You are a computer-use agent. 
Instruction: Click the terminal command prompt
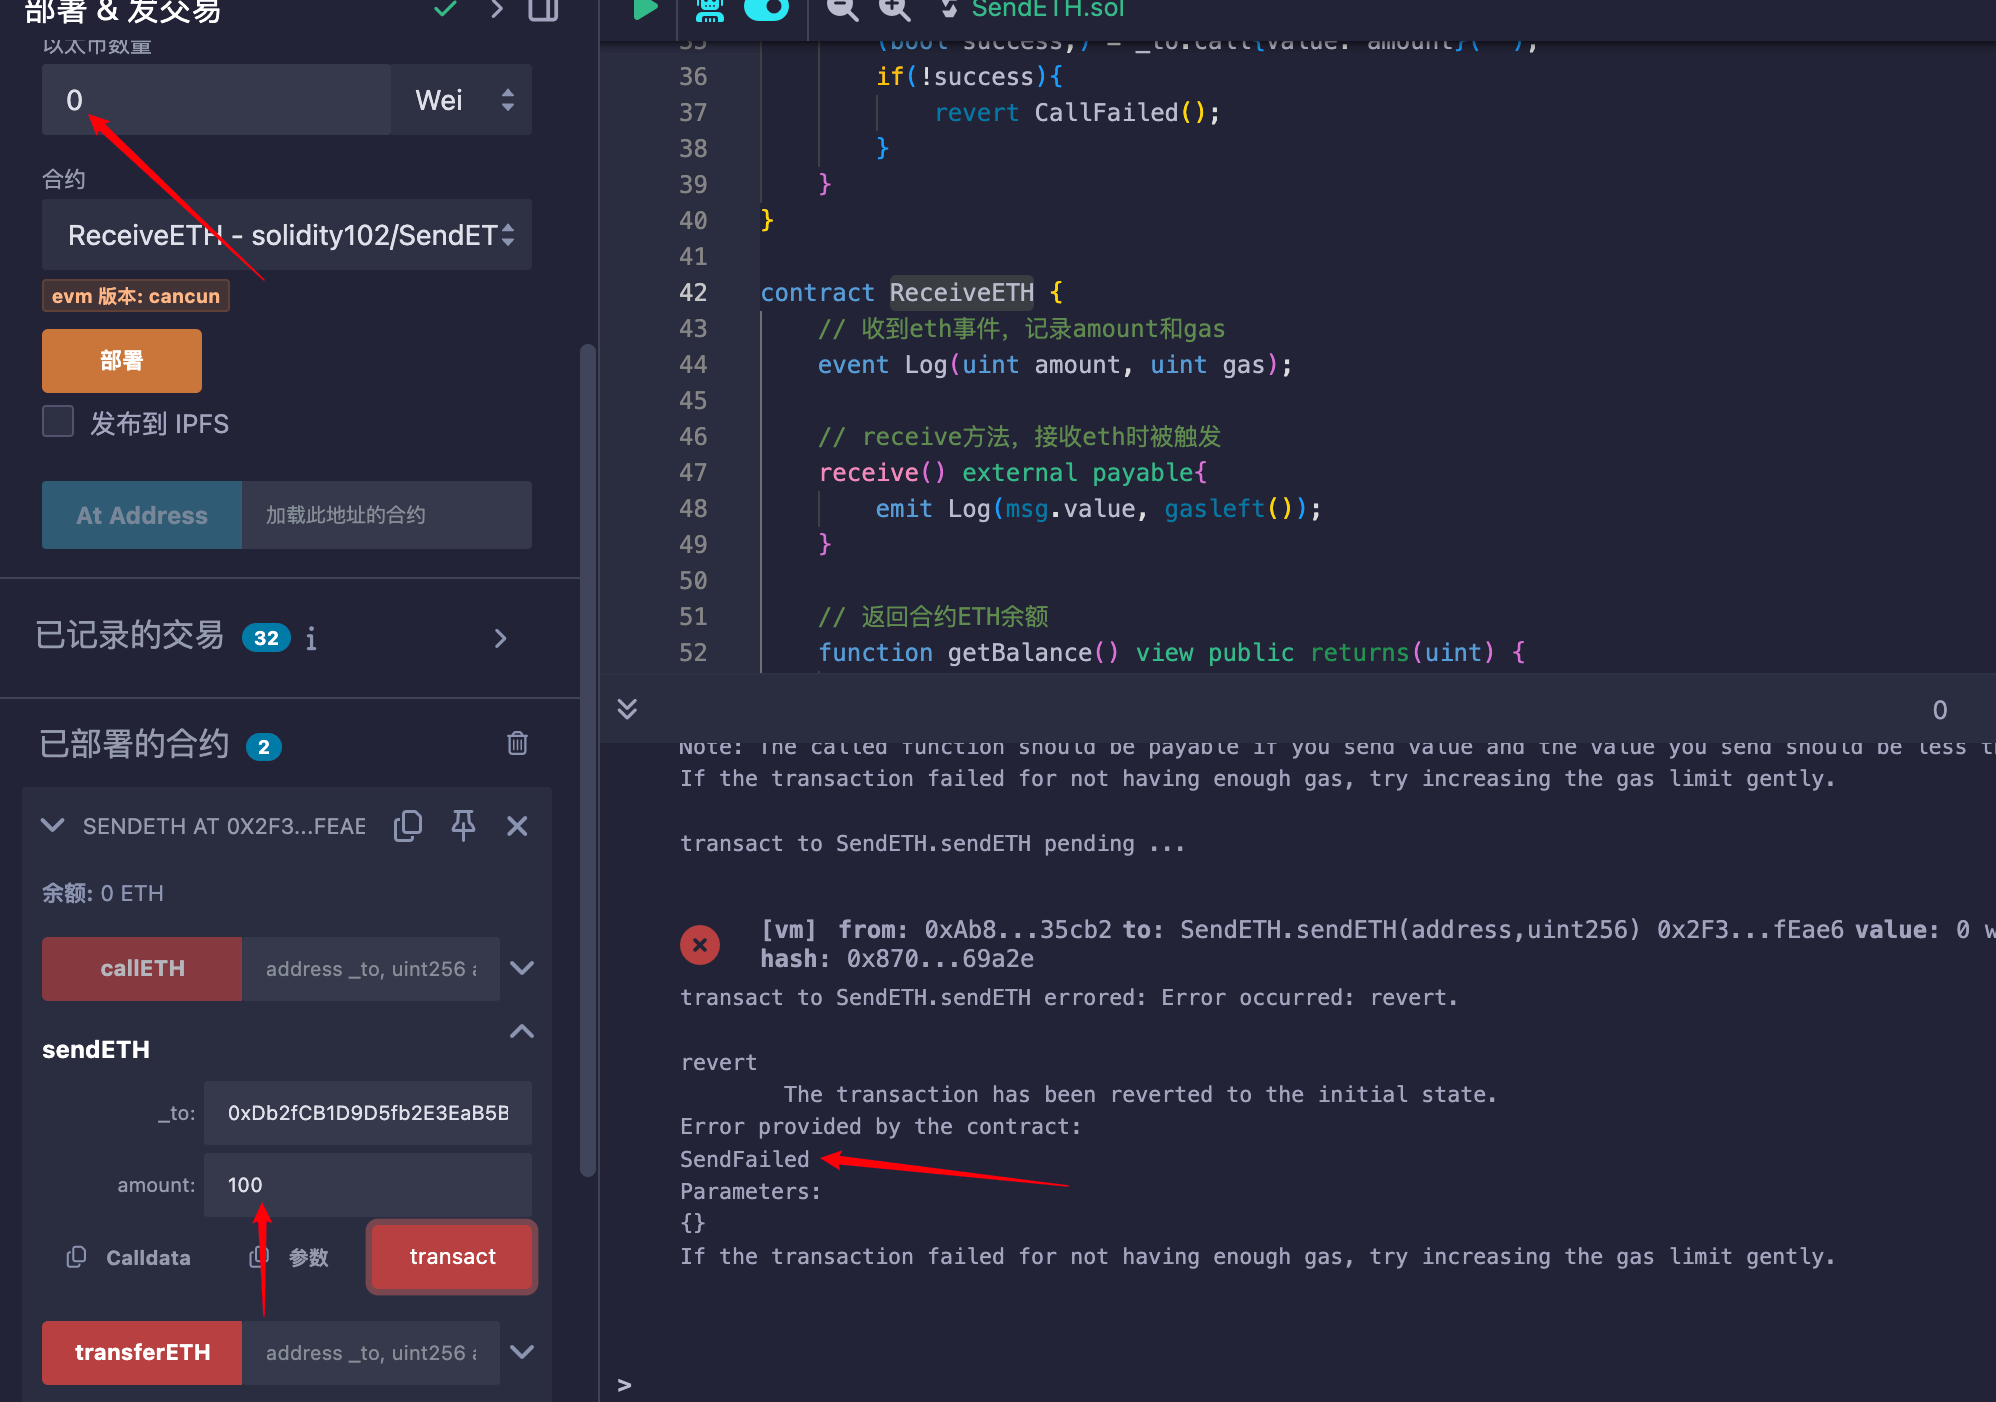pyautogui.click(x=624, y=1385)
